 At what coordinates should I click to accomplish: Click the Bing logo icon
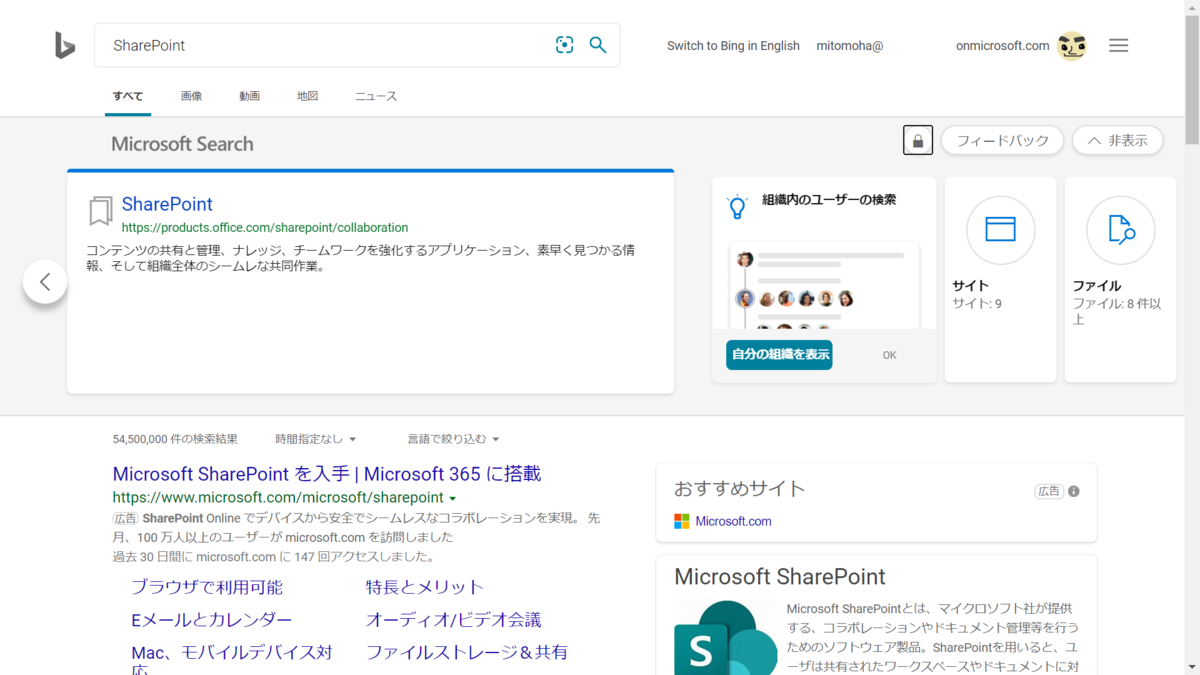65,45
